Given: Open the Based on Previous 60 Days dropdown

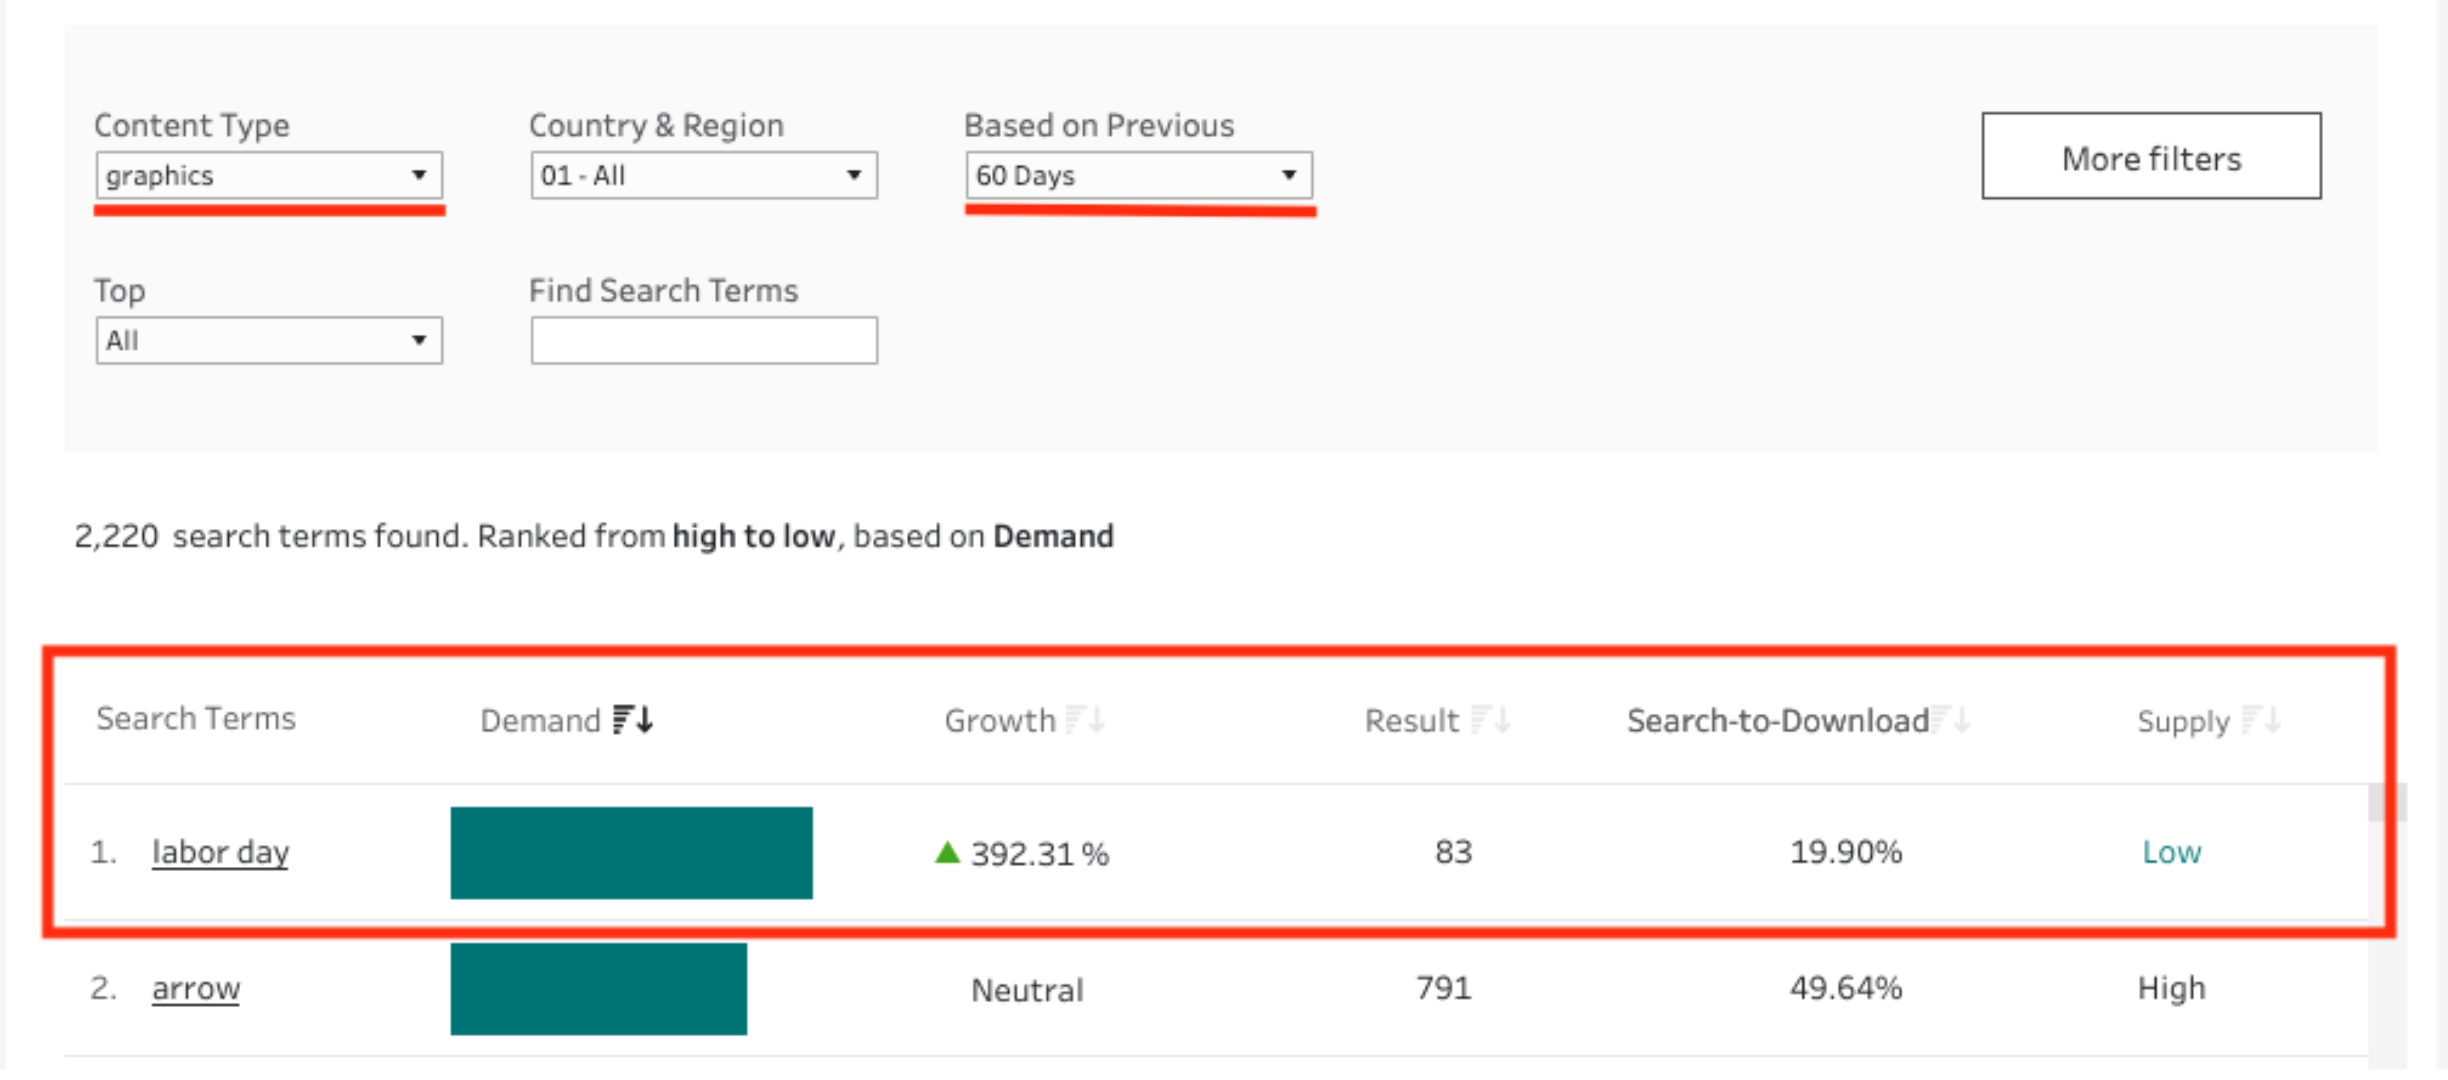Looking at the screenshot, I should pos(1139,175).
